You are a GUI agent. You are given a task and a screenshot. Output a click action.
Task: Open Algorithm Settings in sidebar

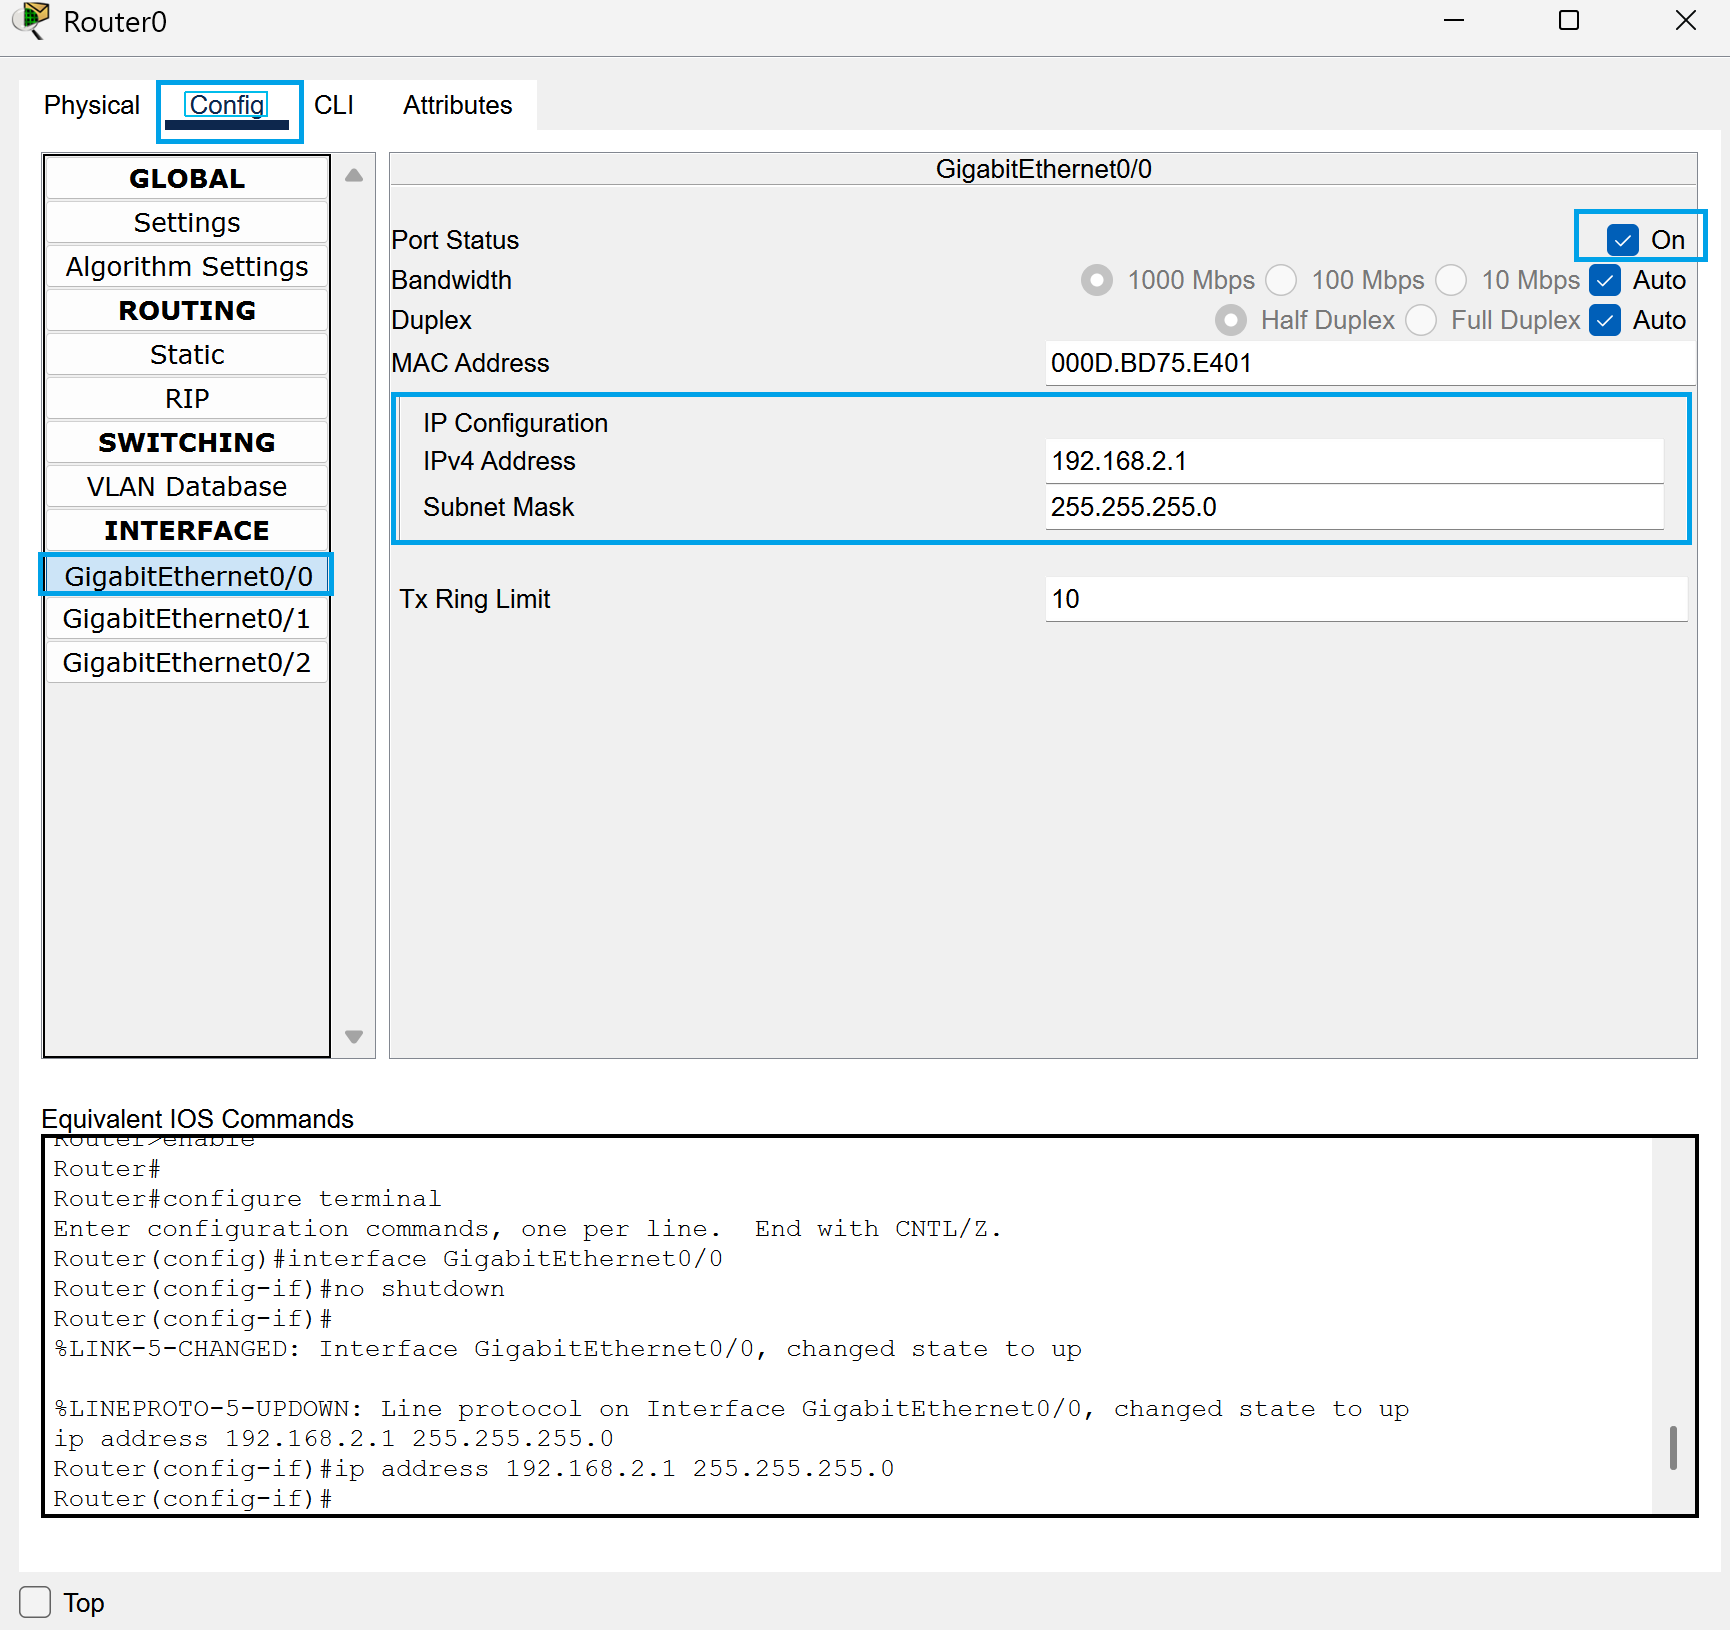pyautogui.click(x=187, y=266)
